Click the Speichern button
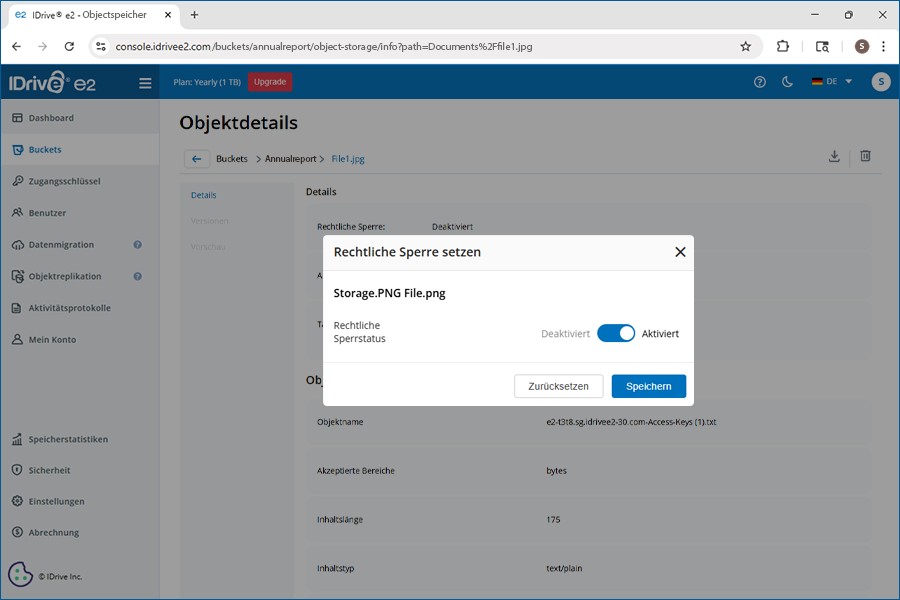The width and height of the screenshot is (900, 600). click(648, 386)
